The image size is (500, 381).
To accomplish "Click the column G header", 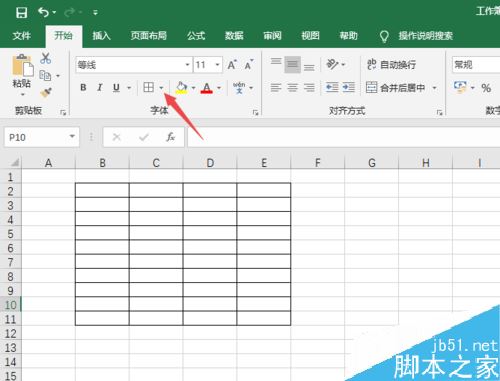I will coord(372,163).
